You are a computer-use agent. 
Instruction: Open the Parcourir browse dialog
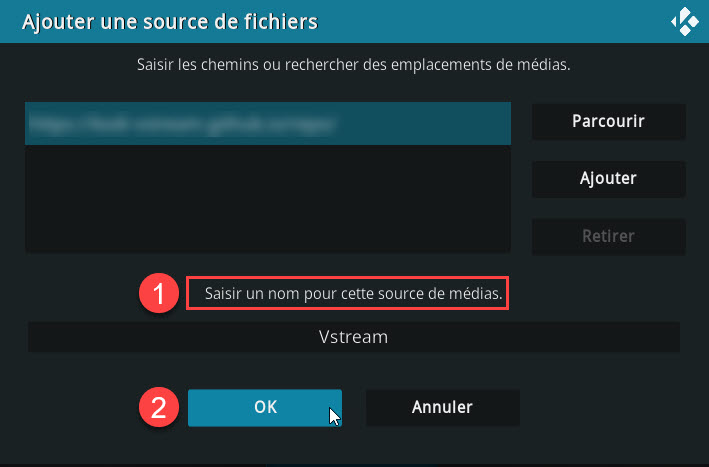pyautogui.click(x=608, y=121)
